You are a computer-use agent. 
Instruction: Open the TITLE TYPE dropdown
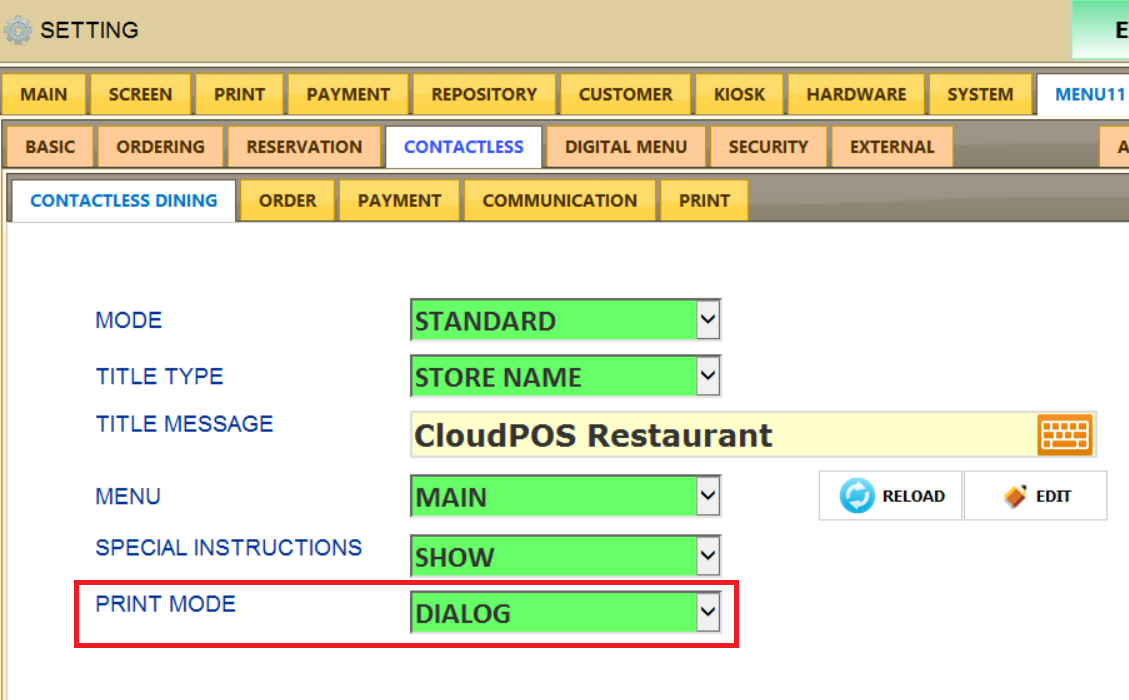[x=565, y=376]
